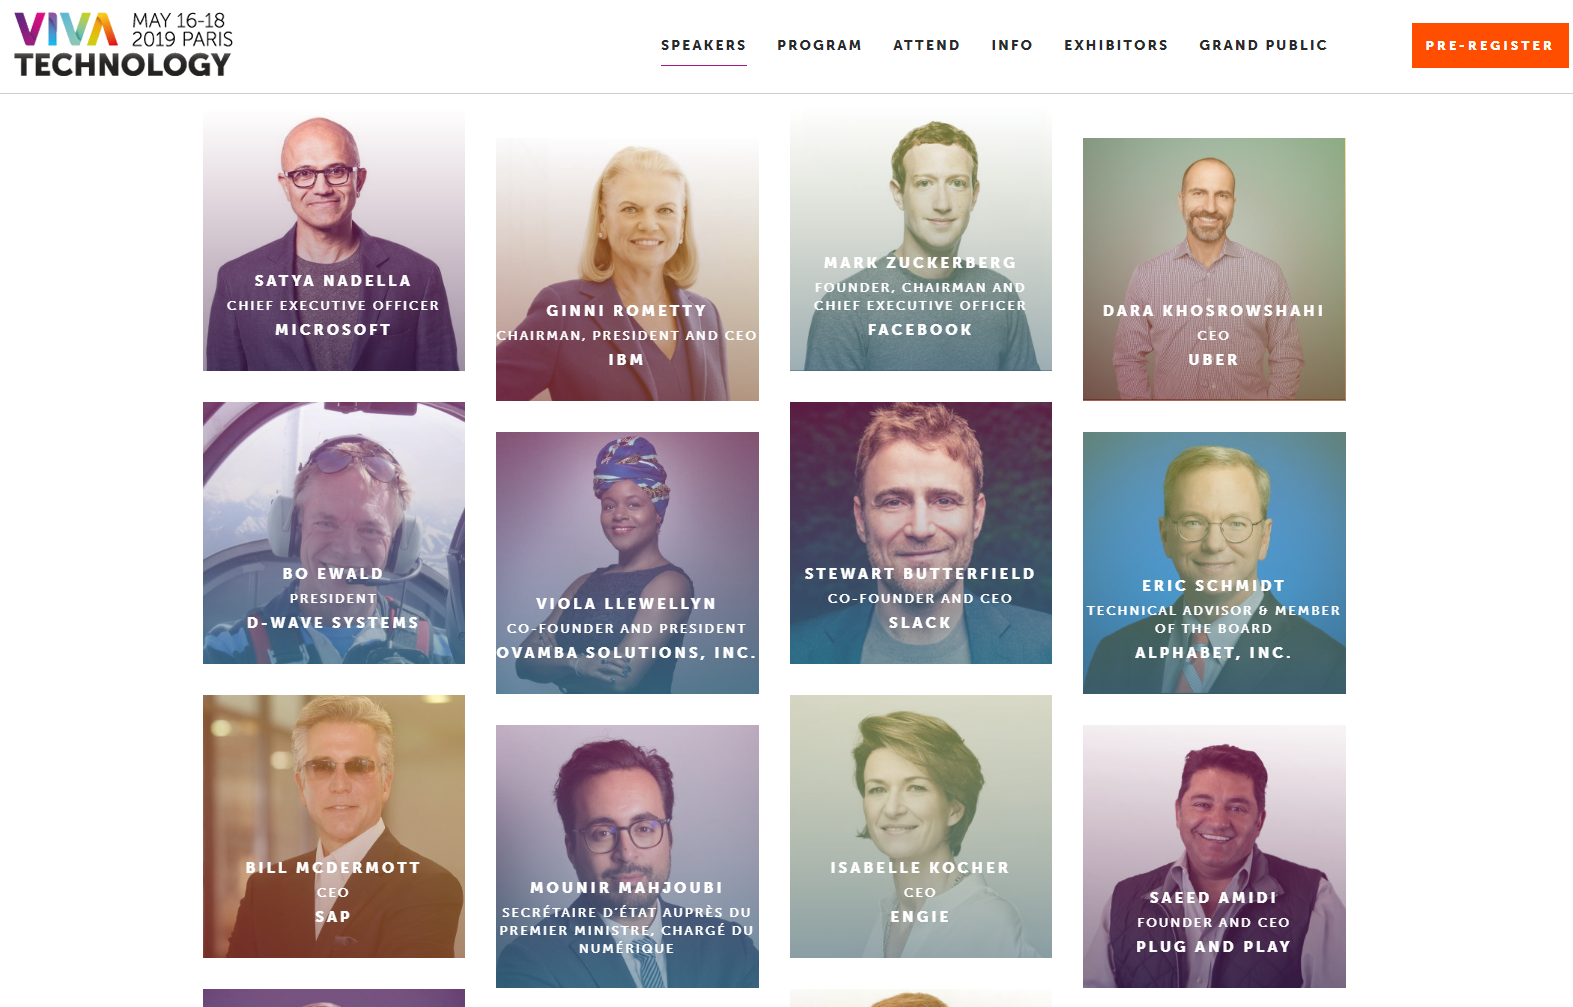View Eric Schmidt's Alphabet speaker card
Image resolution: width=1573 pixels, height=1007 pixels.
click(x=1214, y=563)
